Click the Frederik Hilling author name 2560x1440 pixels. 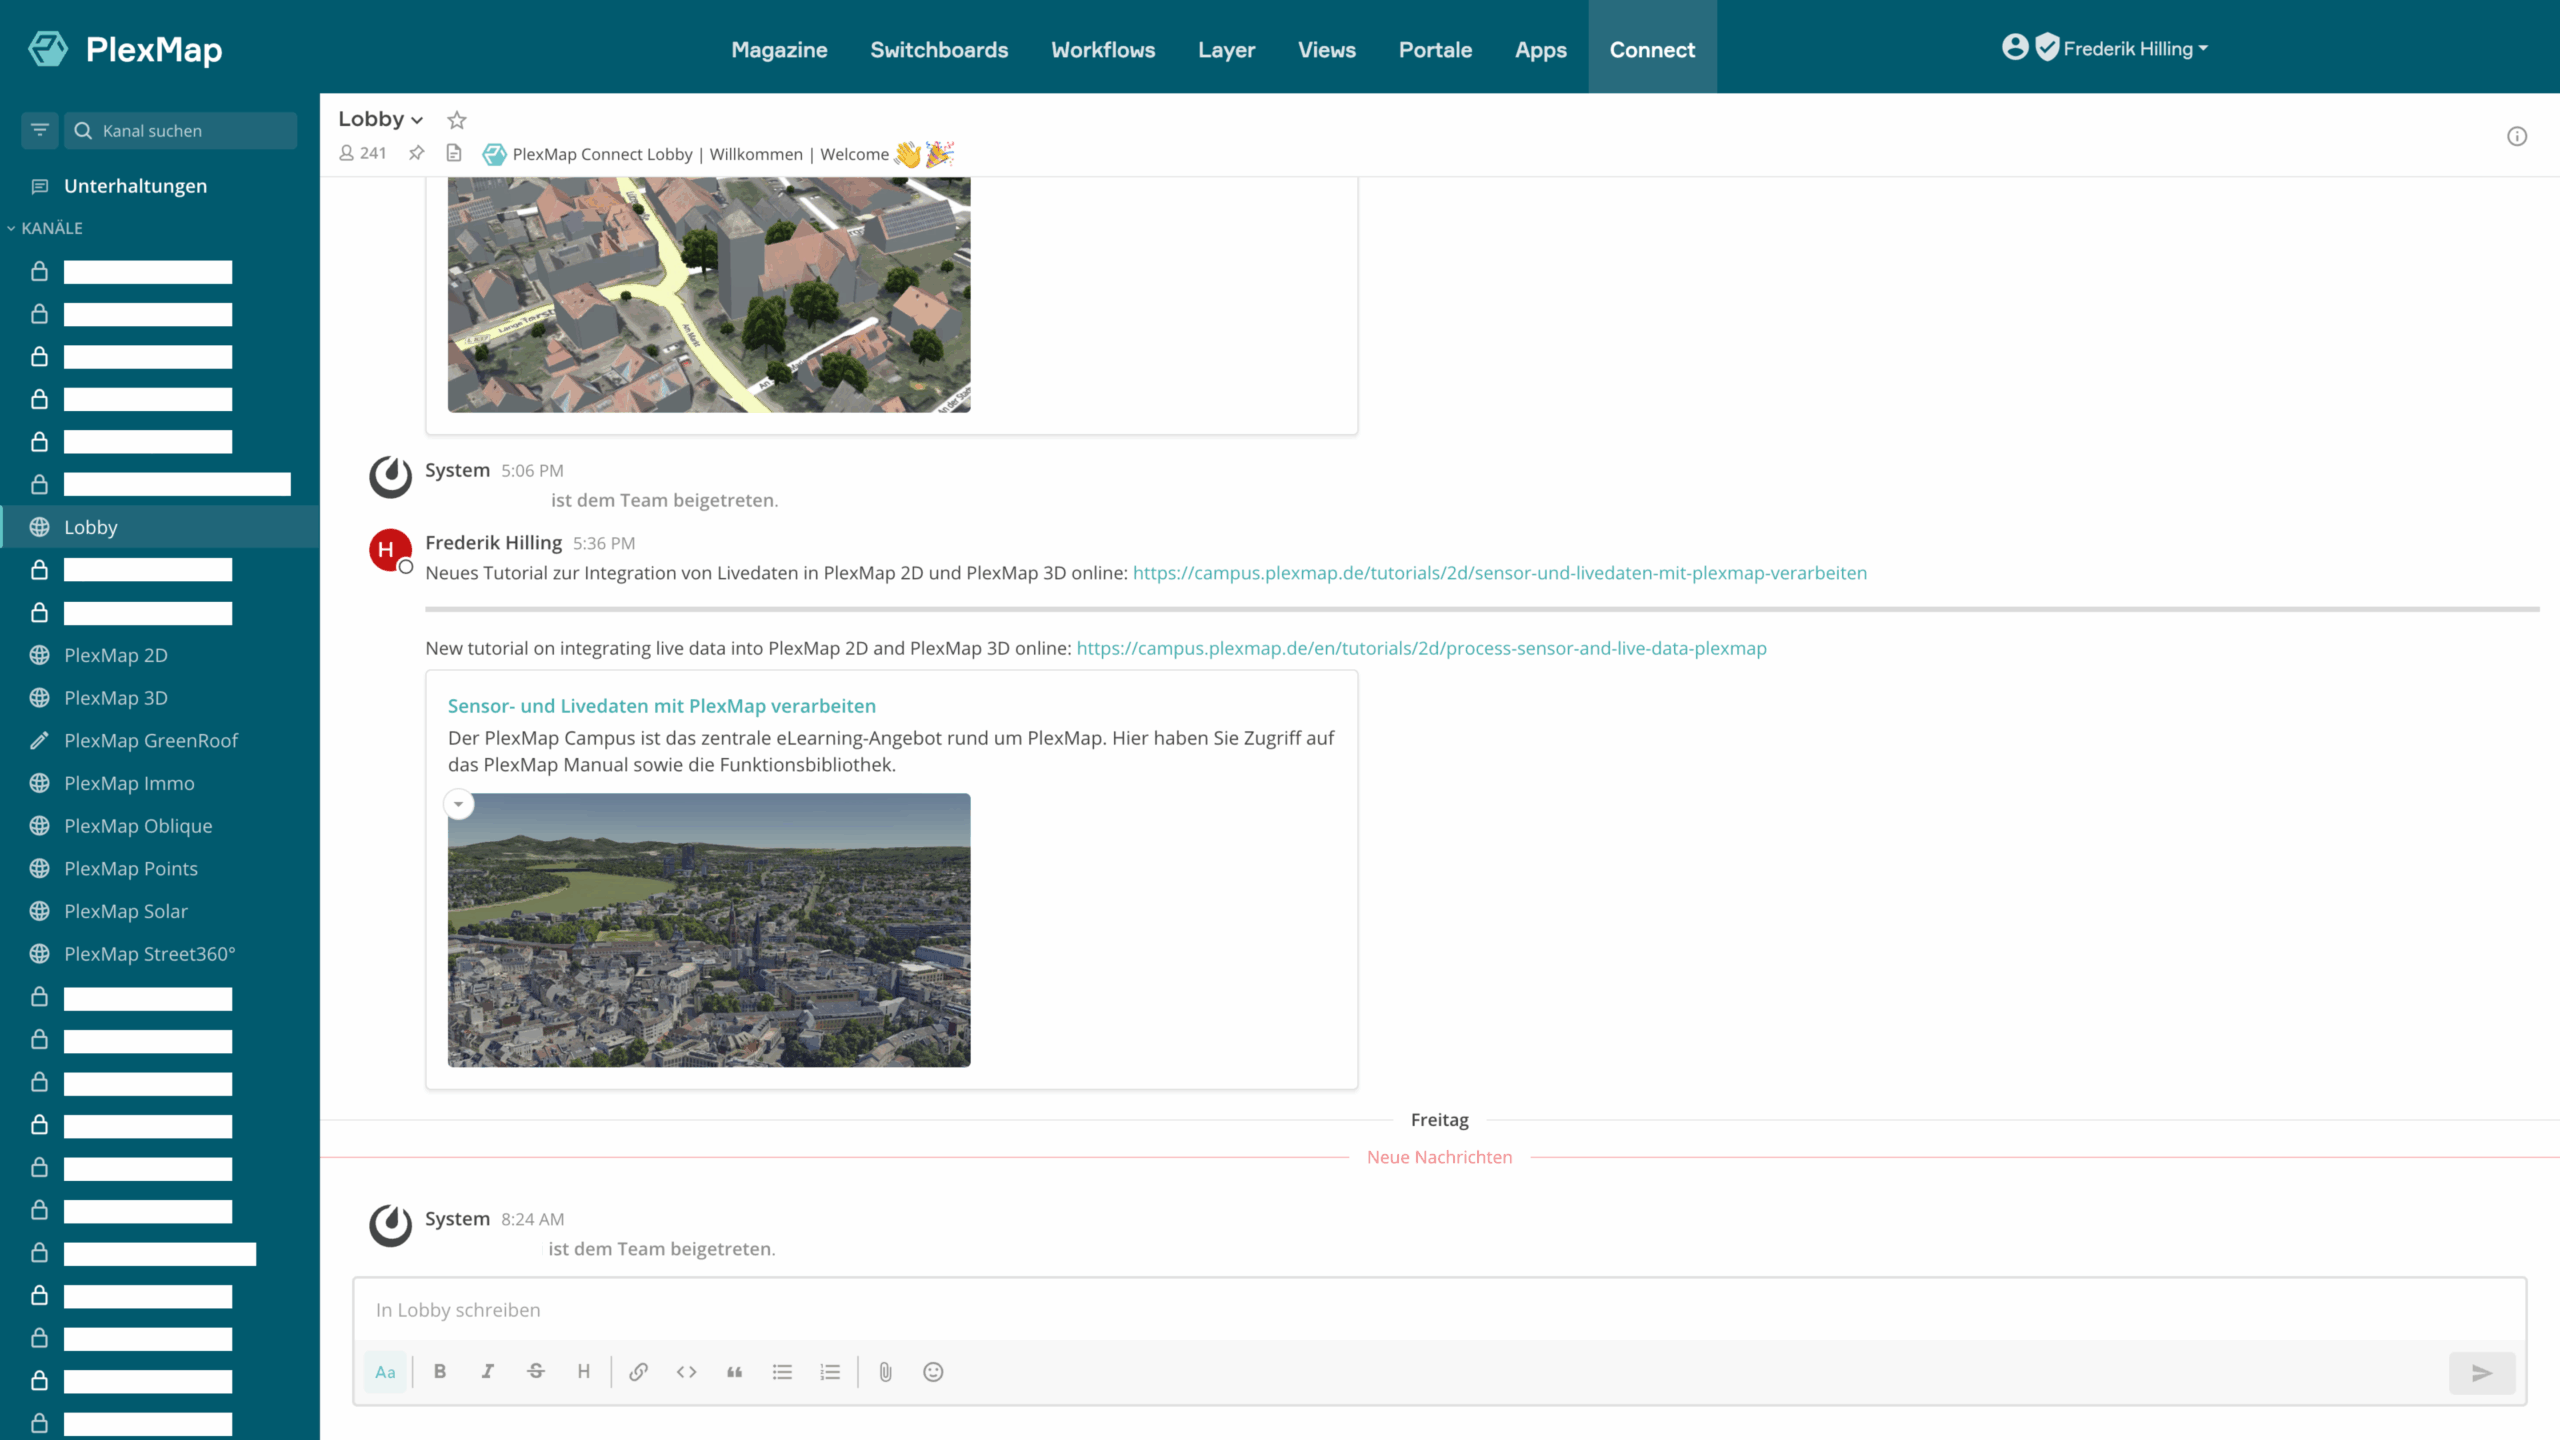click(x=493, y=542)
